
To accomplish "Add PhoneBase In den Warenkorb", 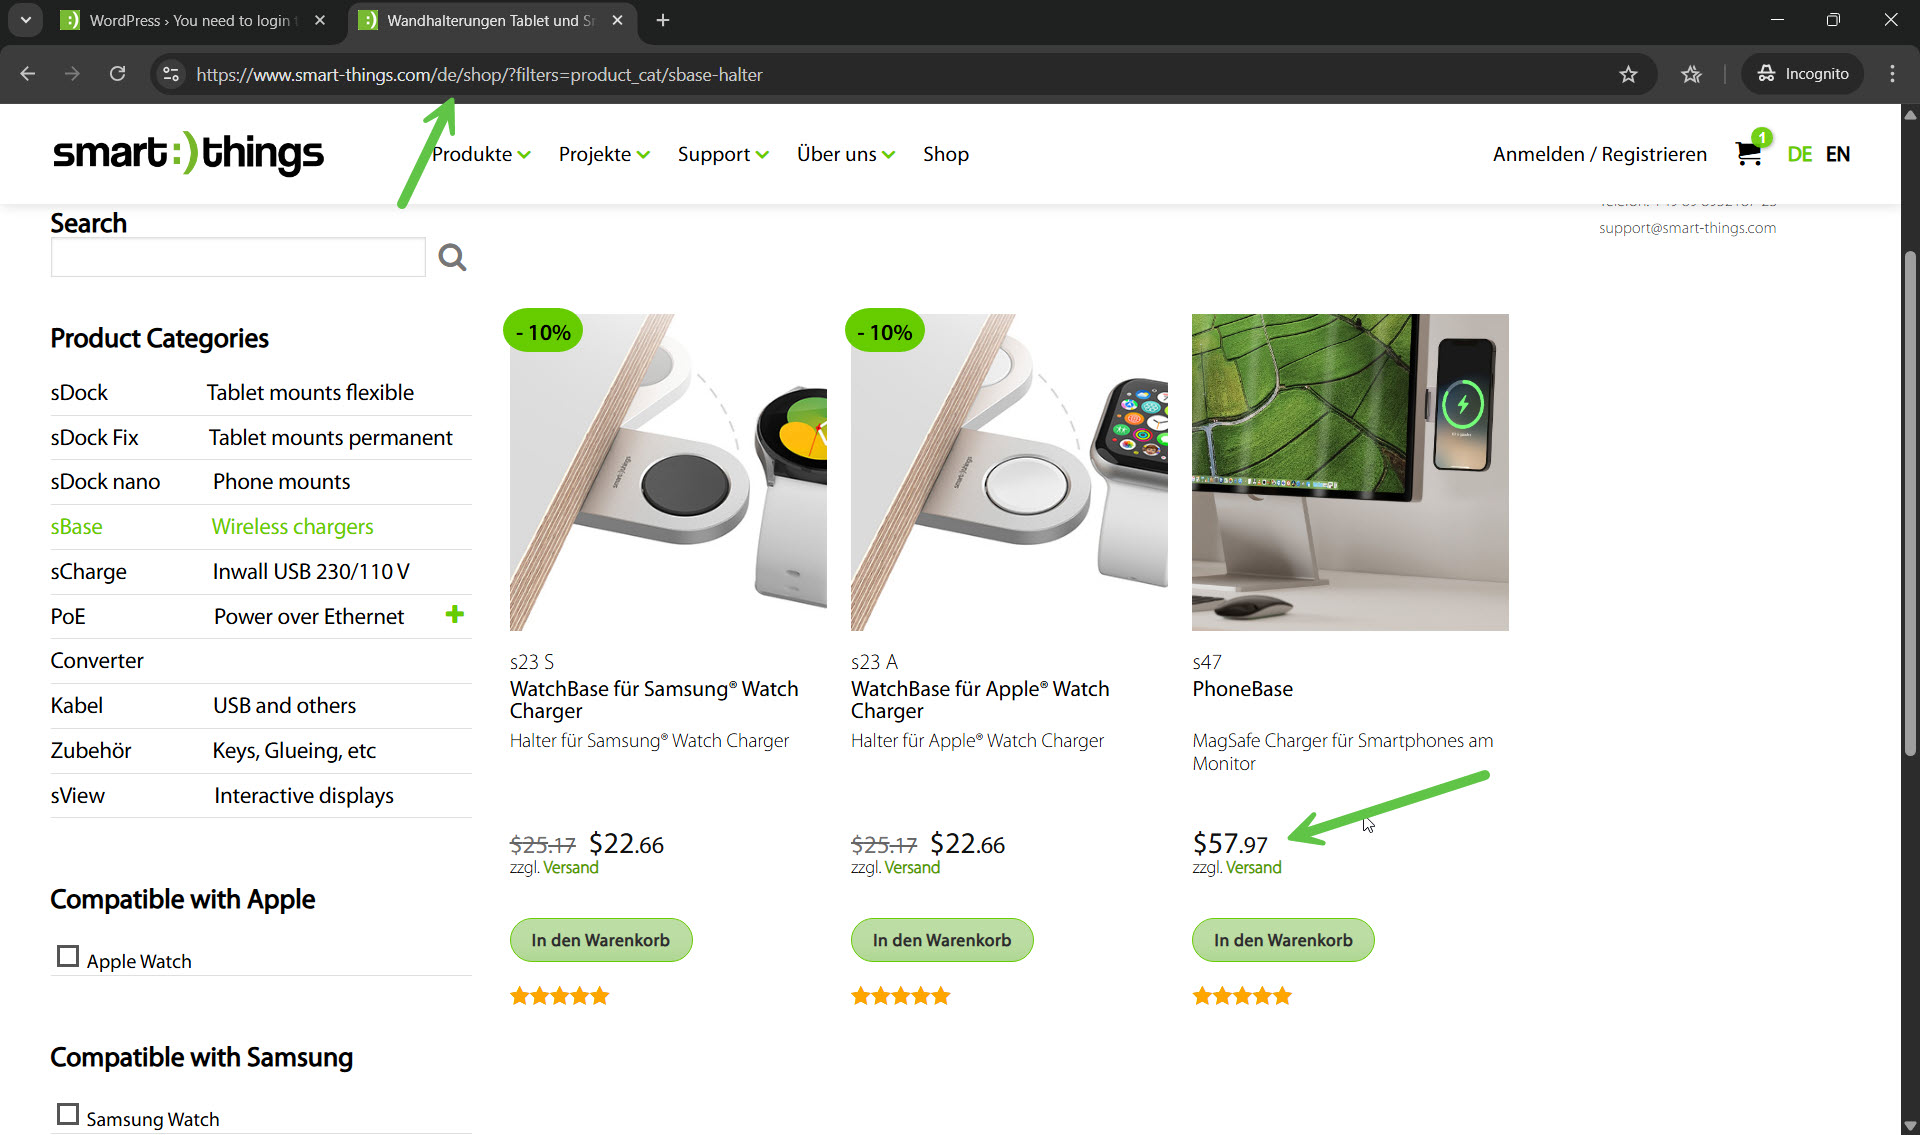I will 1283,940.
